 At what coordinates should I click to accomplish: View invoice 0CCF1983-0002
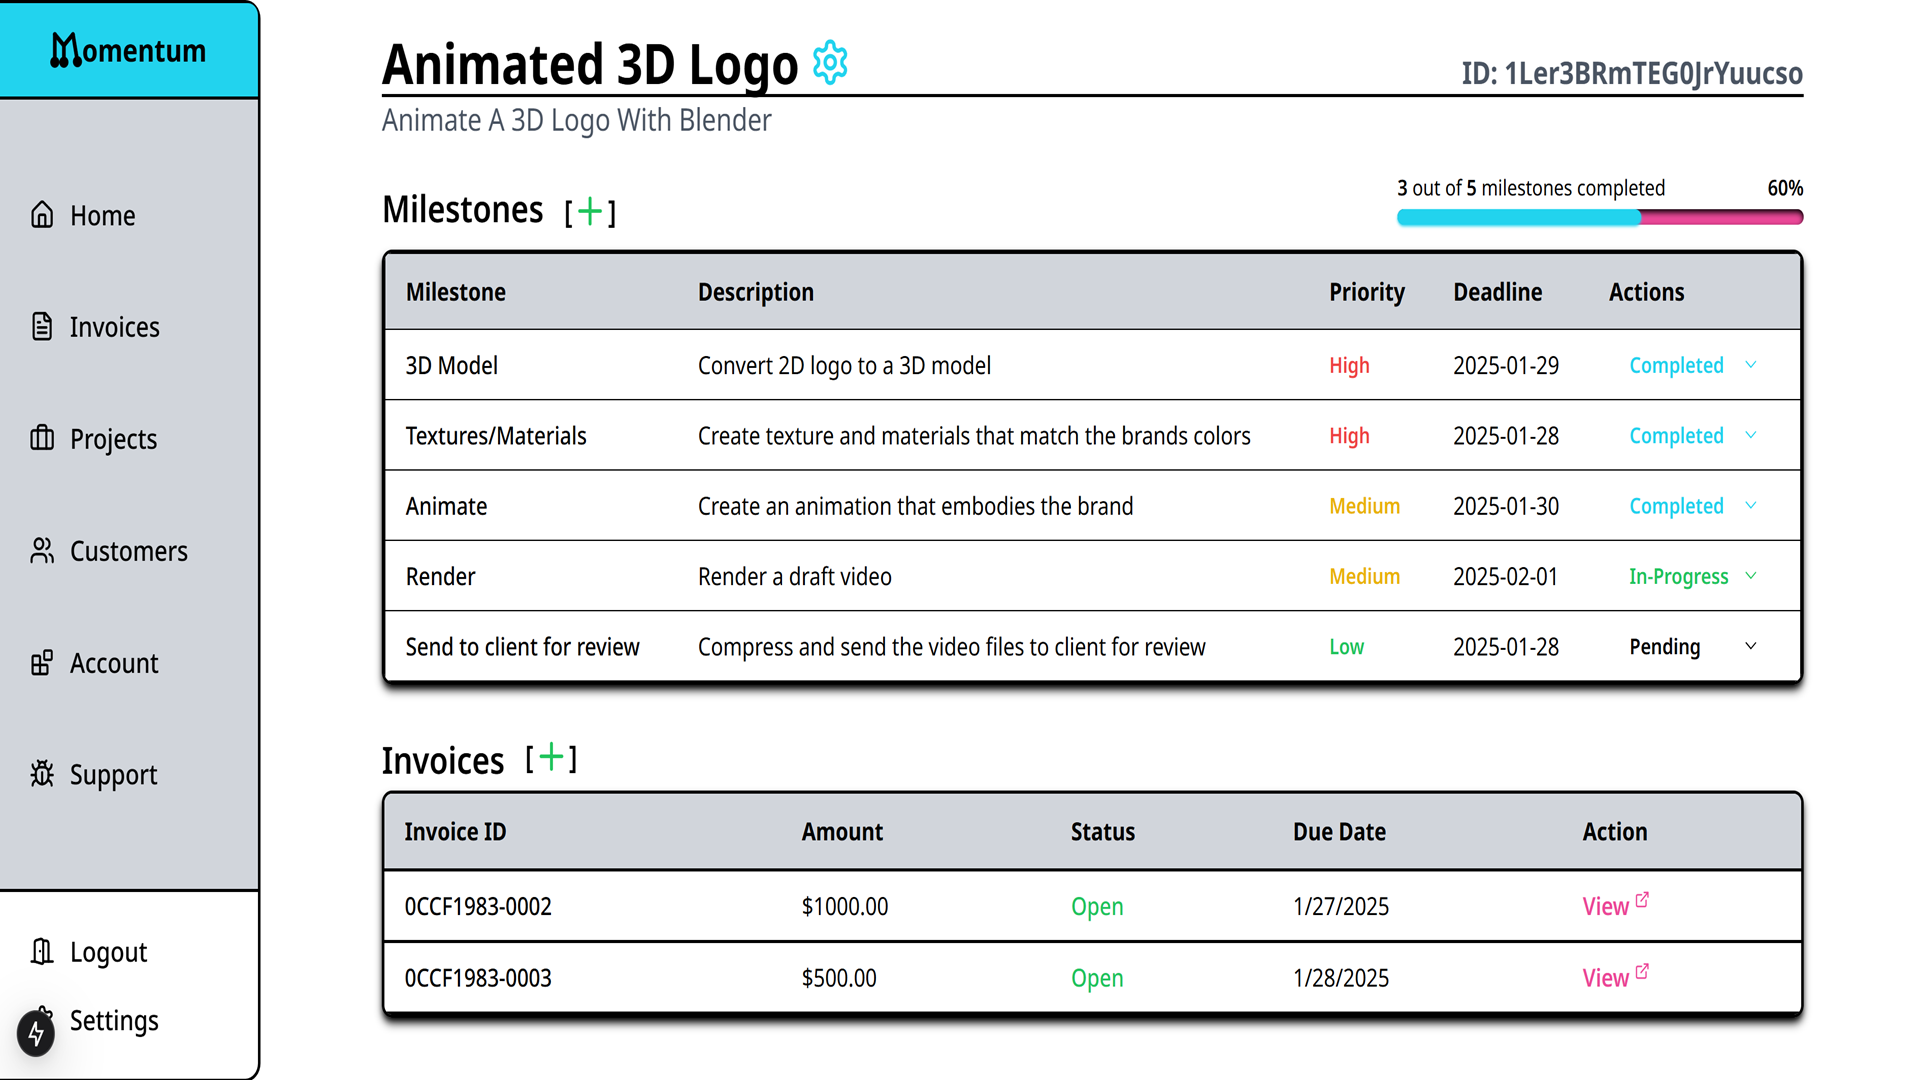tap(1605, 907)
